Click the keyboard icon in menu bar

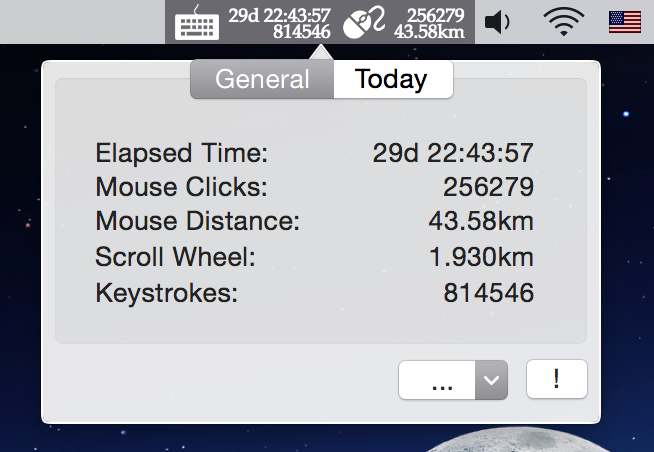[196, 22]
